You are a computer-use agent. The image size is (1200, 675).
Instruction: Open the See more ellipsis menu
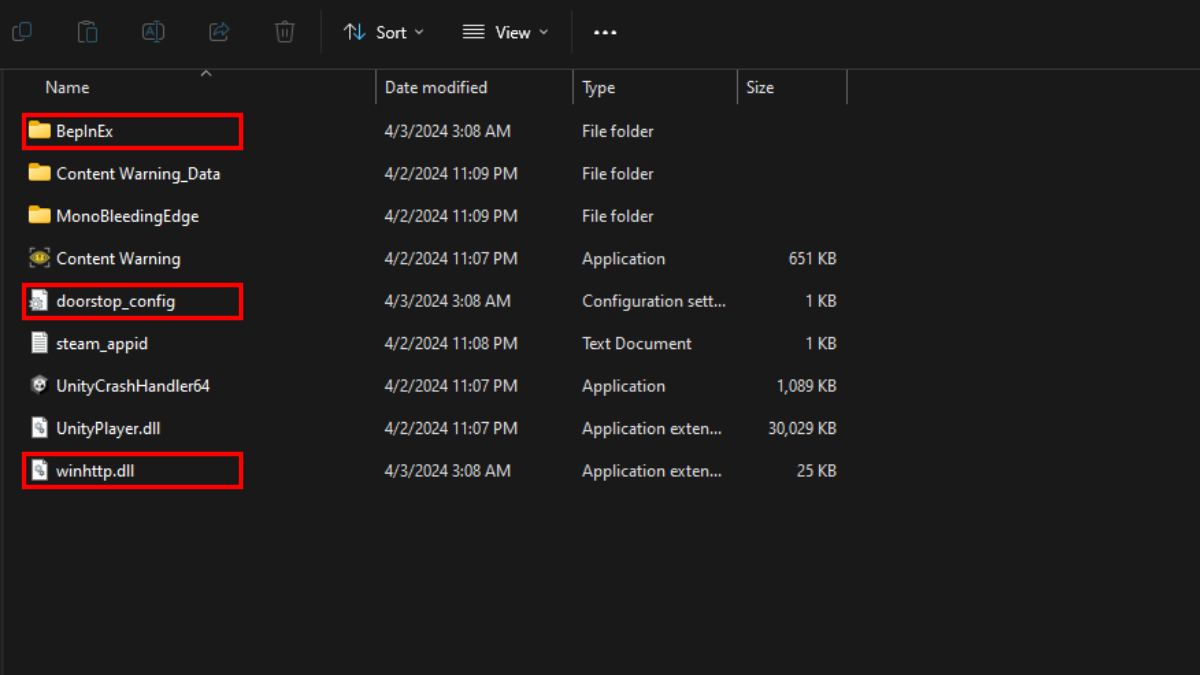(x=605, y=32)
